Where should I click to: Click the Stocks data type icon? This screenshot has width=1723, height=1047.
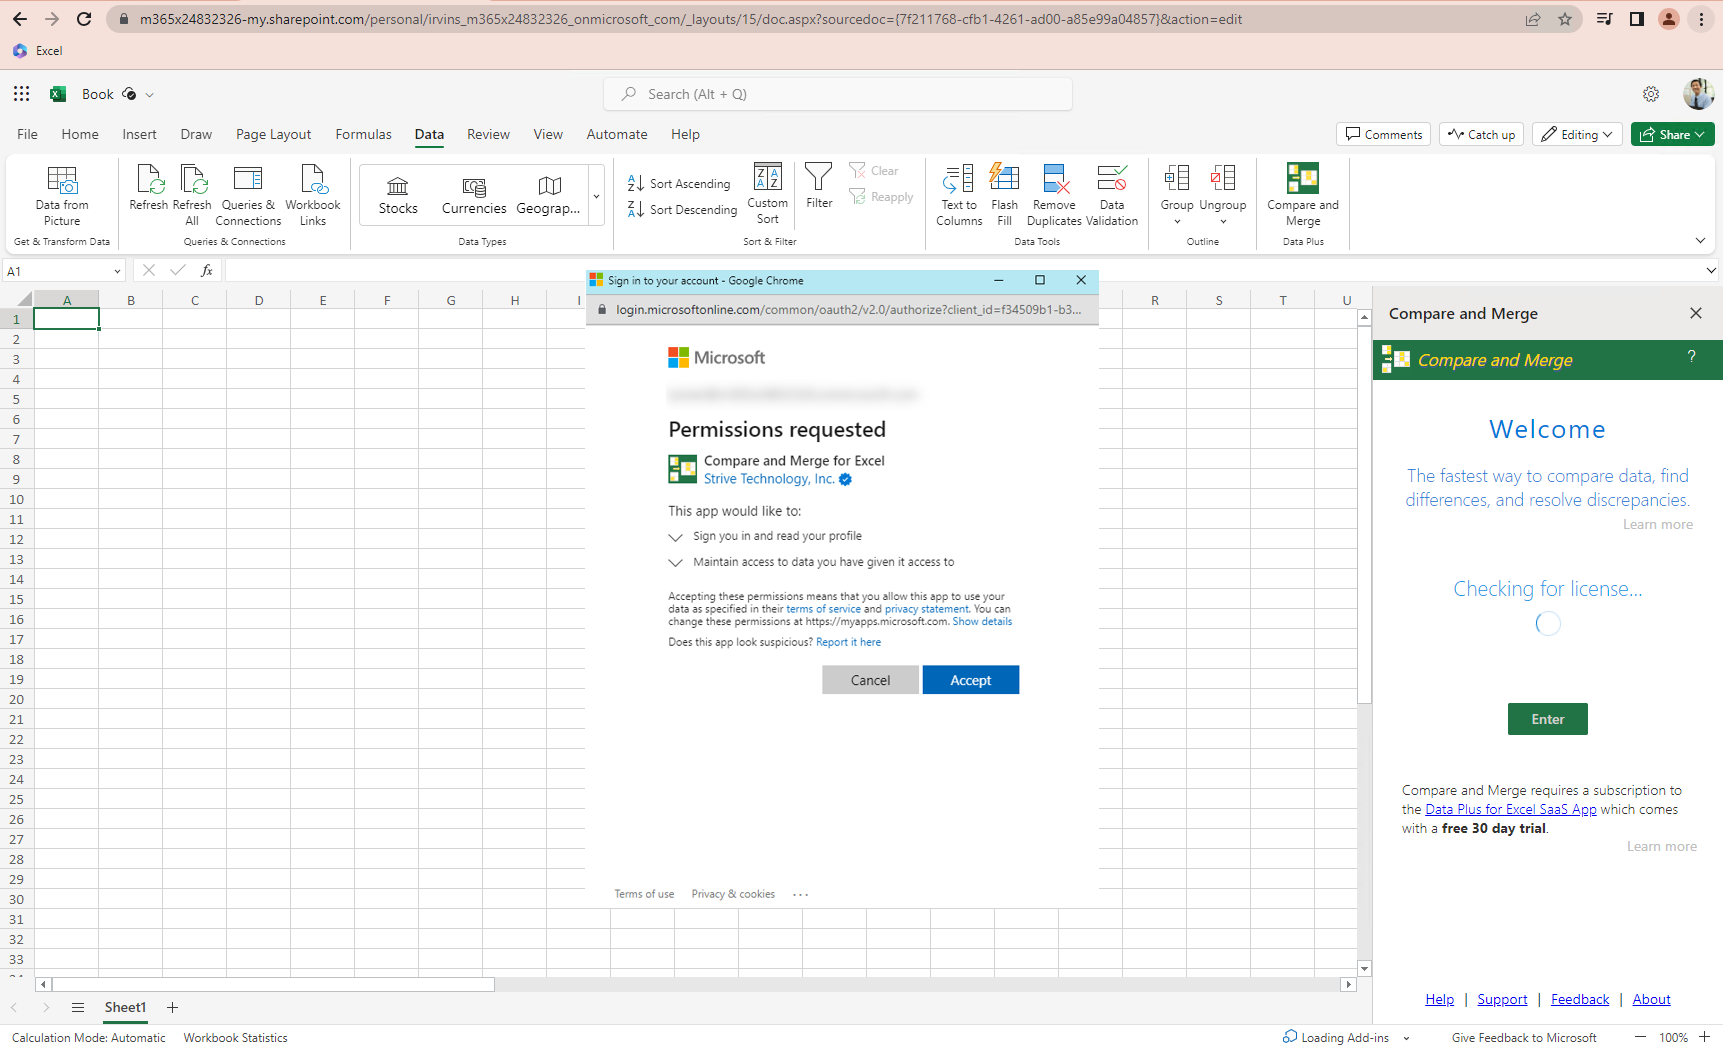coord(398,187)
